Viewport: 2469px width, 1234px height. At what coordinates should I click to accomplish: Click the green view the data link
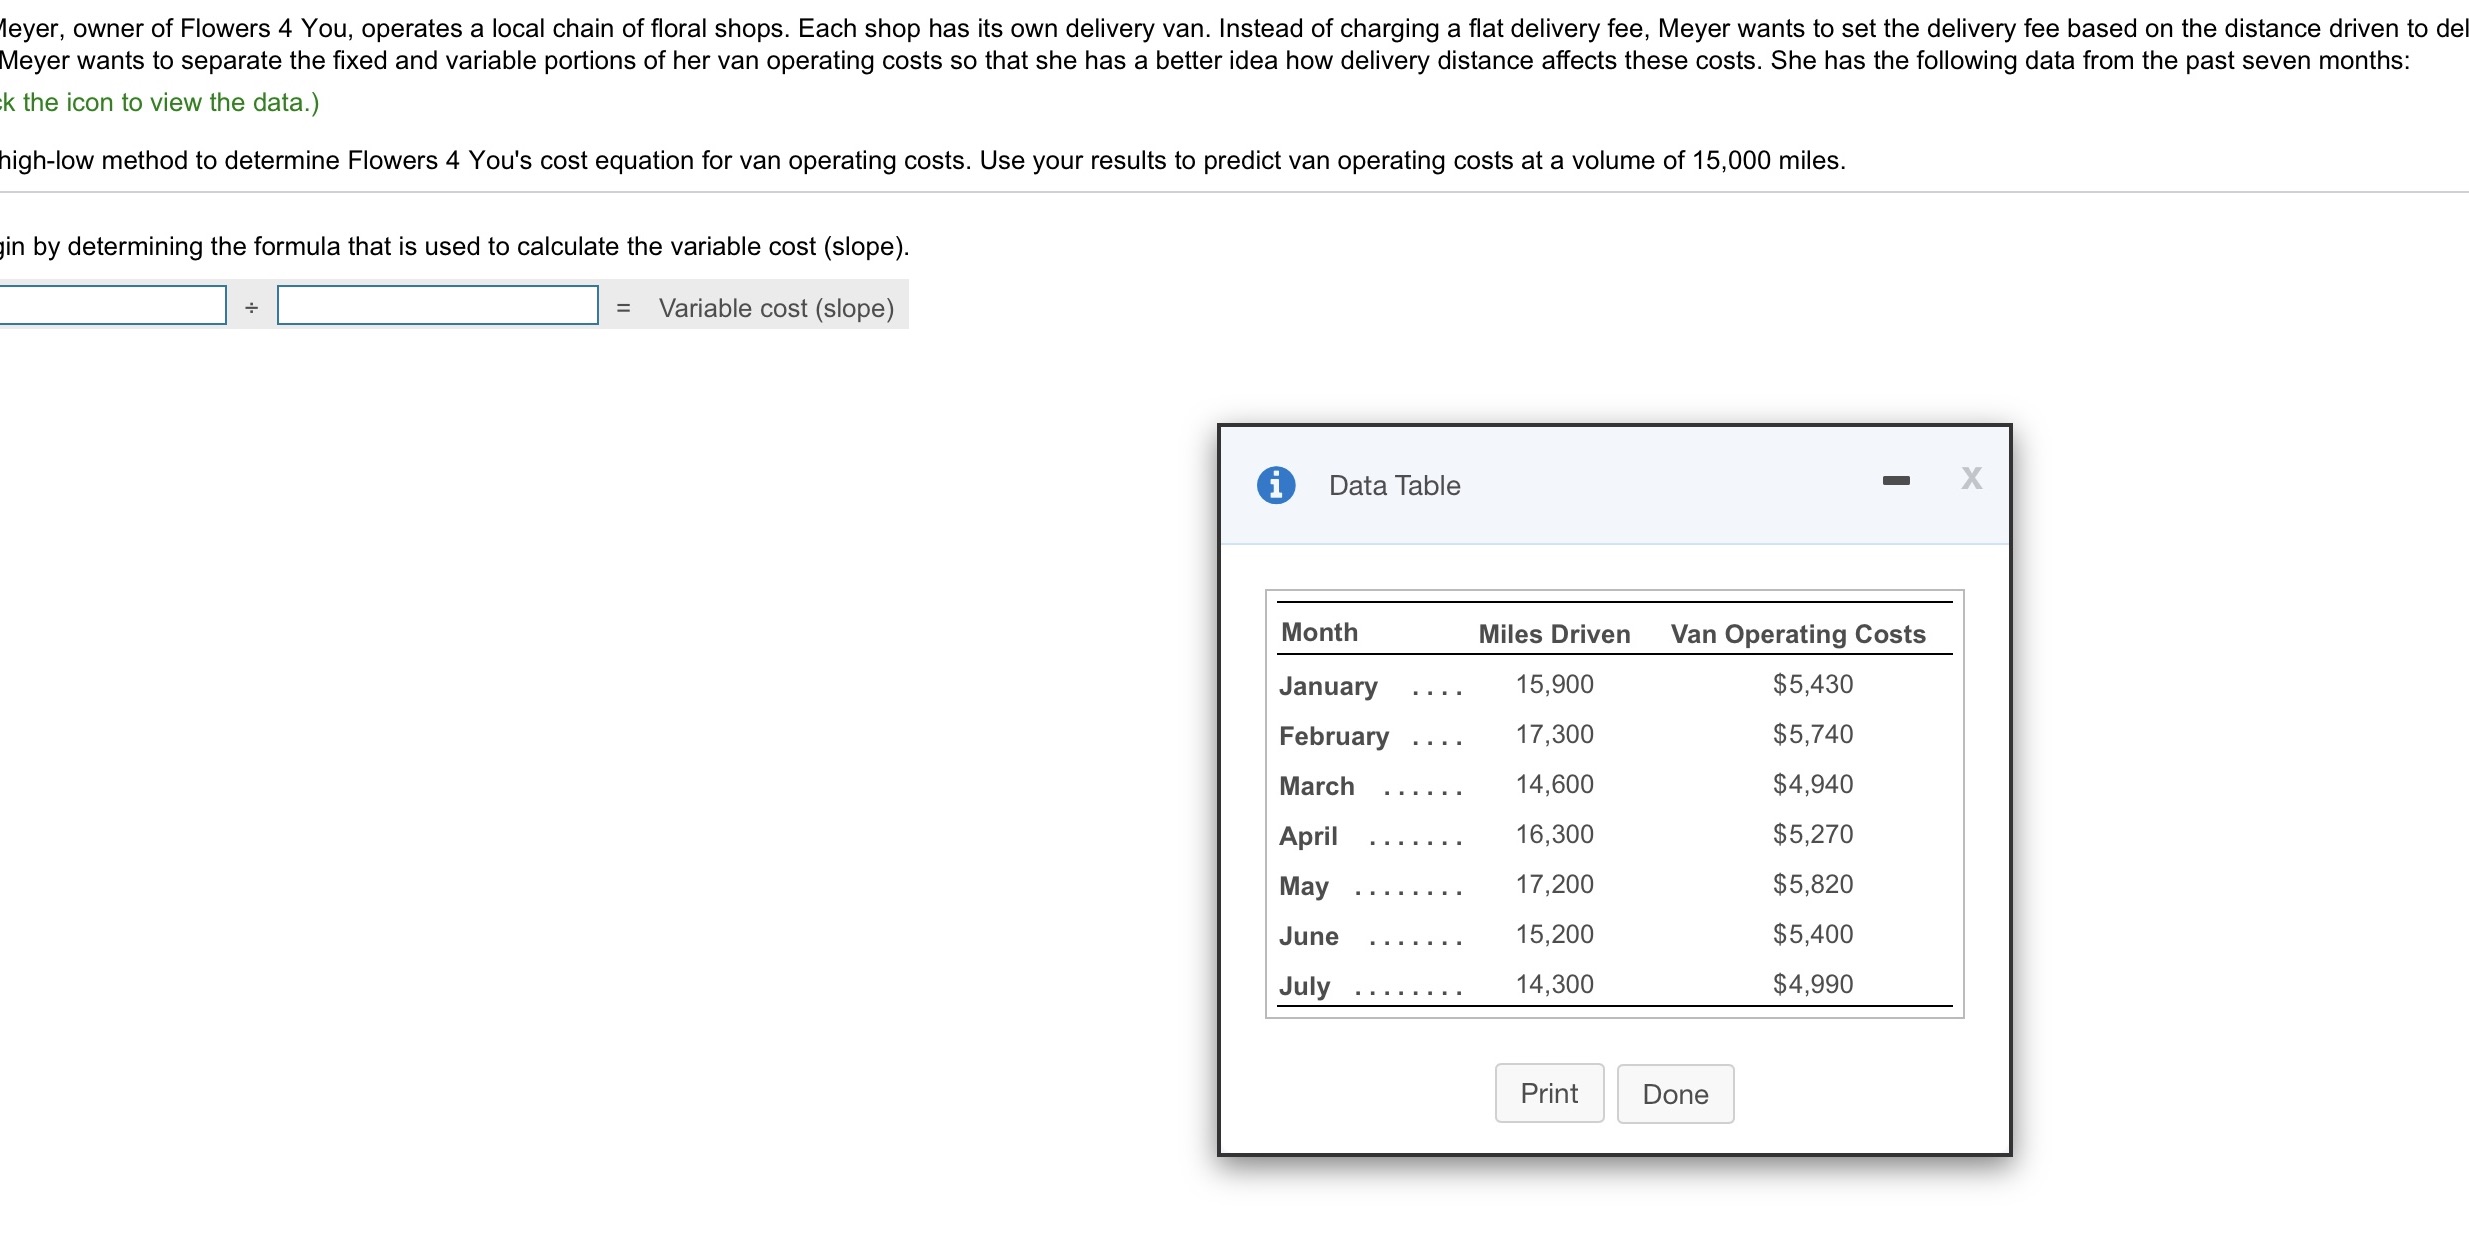(x=160, y=102)
